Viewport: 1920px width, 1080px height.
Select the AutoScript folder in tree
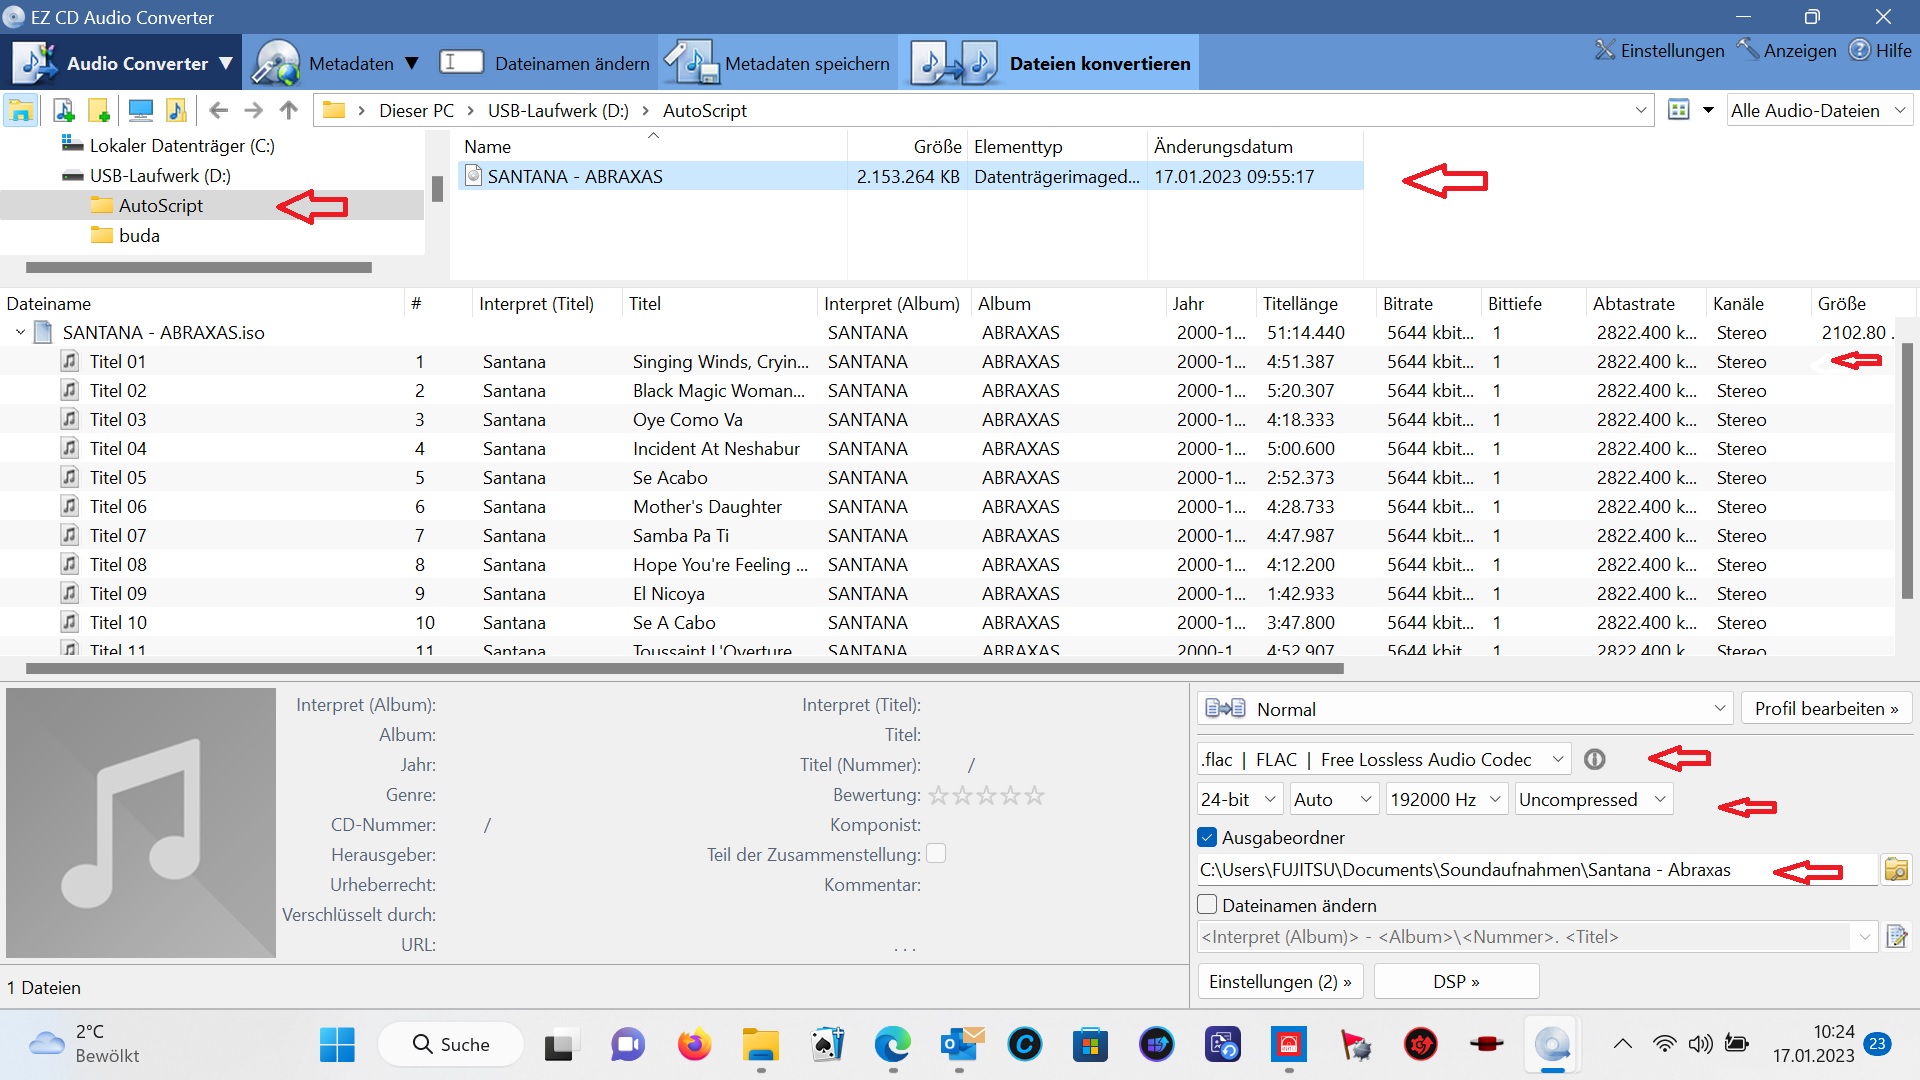point(160,205)
